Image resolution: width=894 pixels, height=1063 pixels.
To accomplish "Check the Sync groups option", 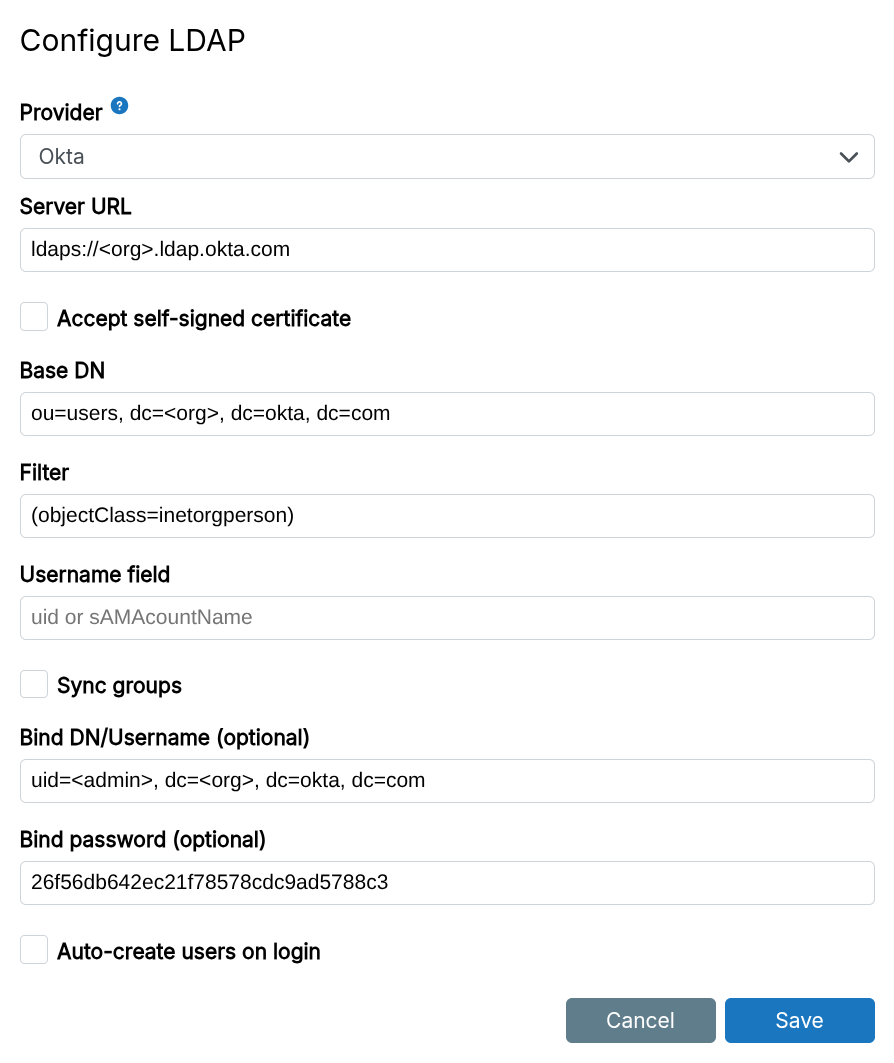I will [34, 684].
